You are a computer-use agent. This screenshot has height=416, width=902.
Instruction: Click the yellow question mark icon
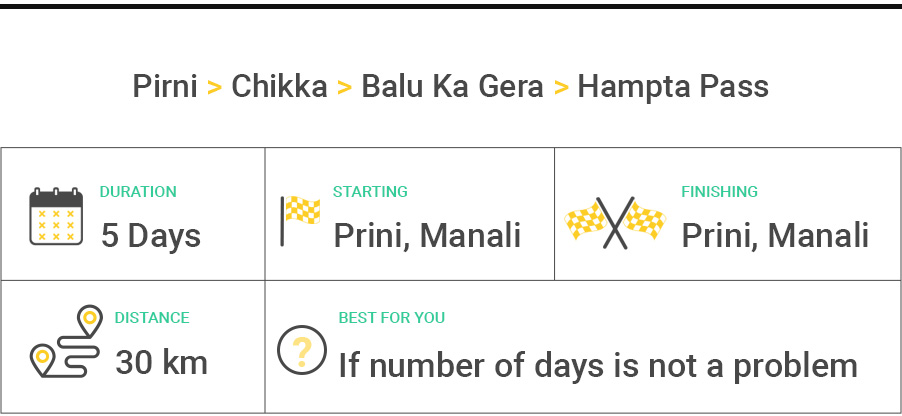[x=302, y=349]
